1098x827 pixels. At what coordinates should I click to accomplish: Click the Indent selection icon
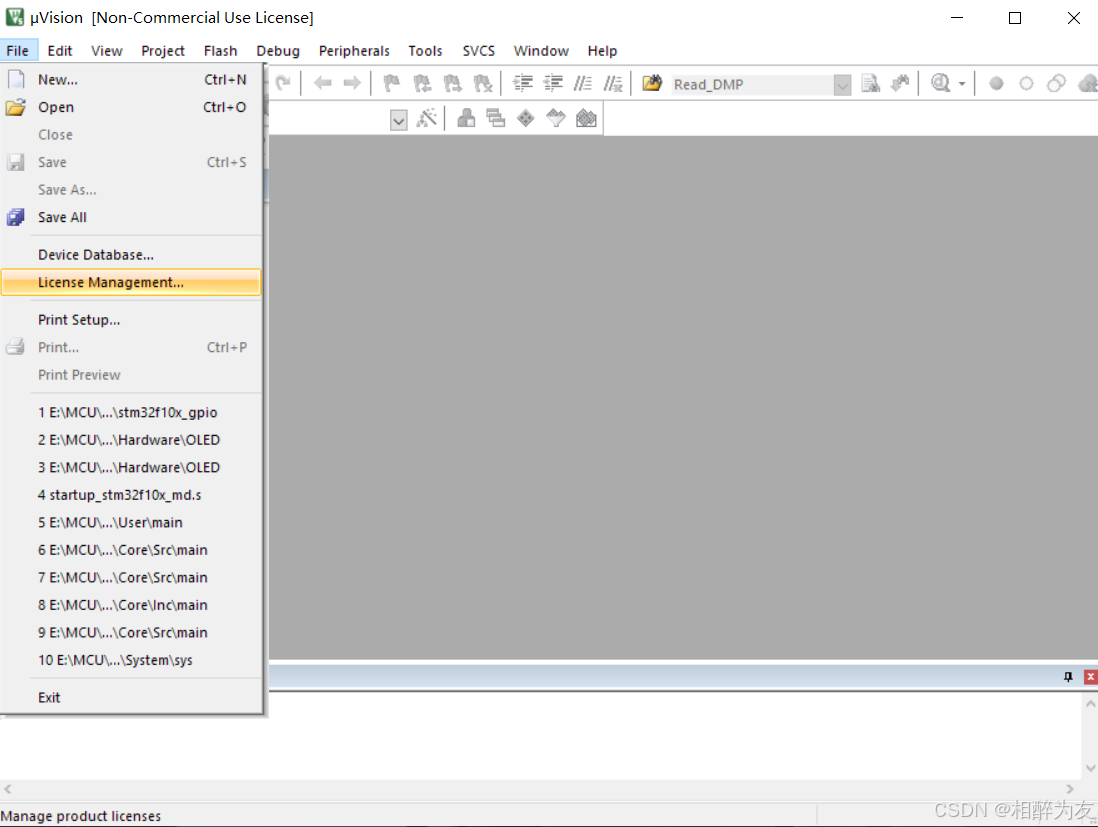coord(523,83)
